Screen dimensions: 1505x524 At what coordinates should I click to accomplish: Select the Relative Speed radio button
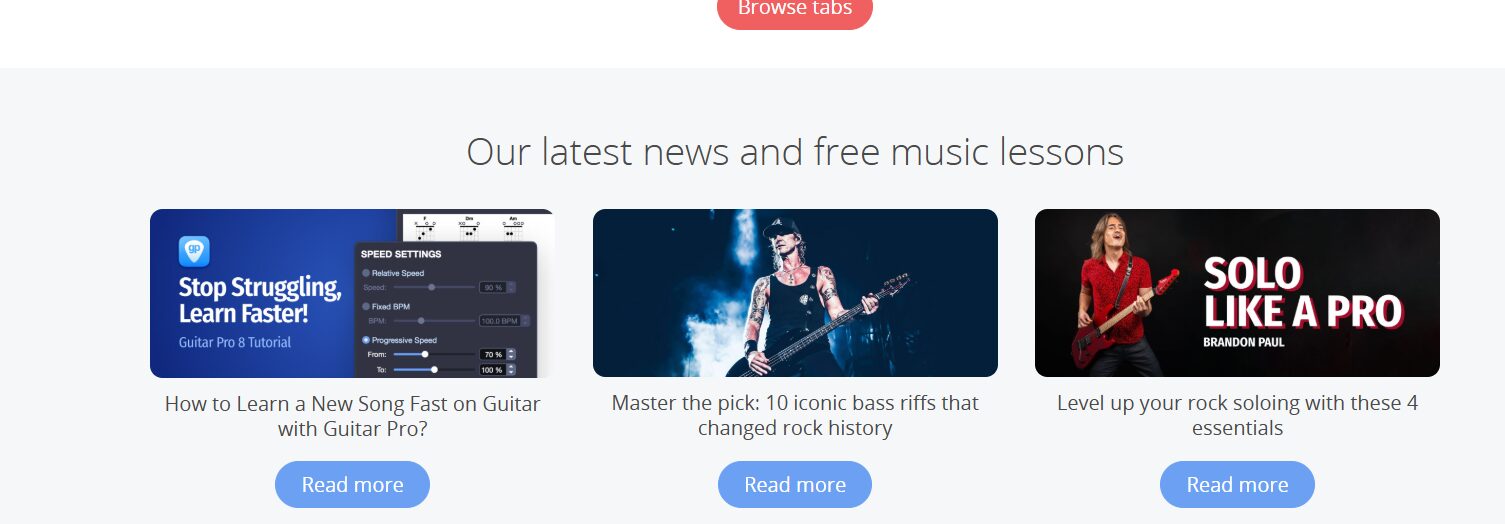pos(366,273)
